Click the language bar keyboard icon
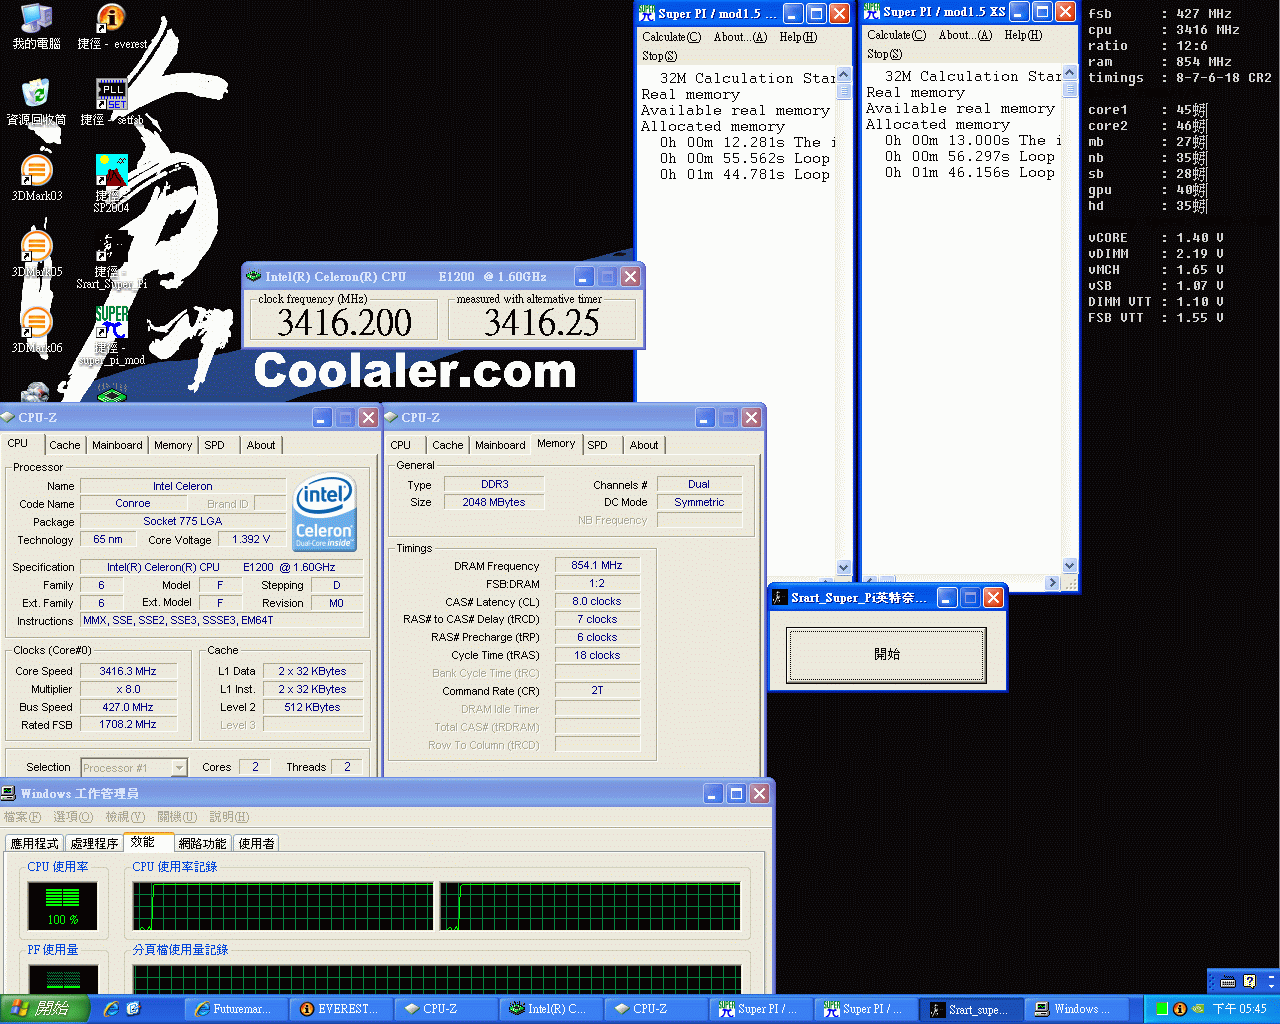Viewport: 1280px width, 1024px height. point(1228,981)
